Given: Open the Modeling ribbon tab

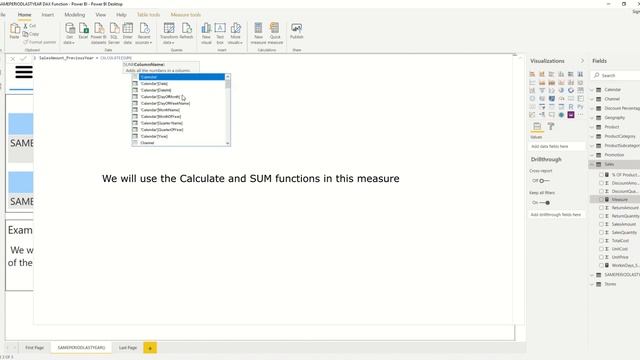Looking at the screenshot, I should (75, 15).
